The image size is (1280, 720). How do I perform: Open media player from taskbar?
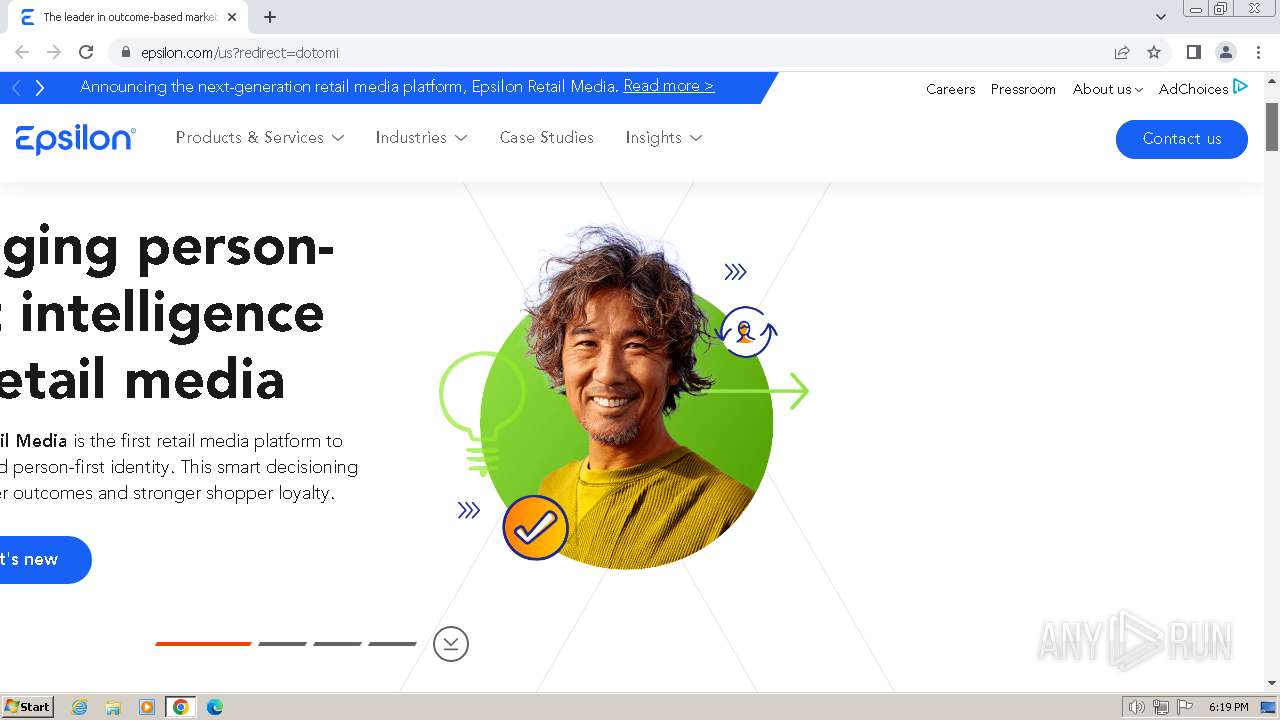pos(147,707)
